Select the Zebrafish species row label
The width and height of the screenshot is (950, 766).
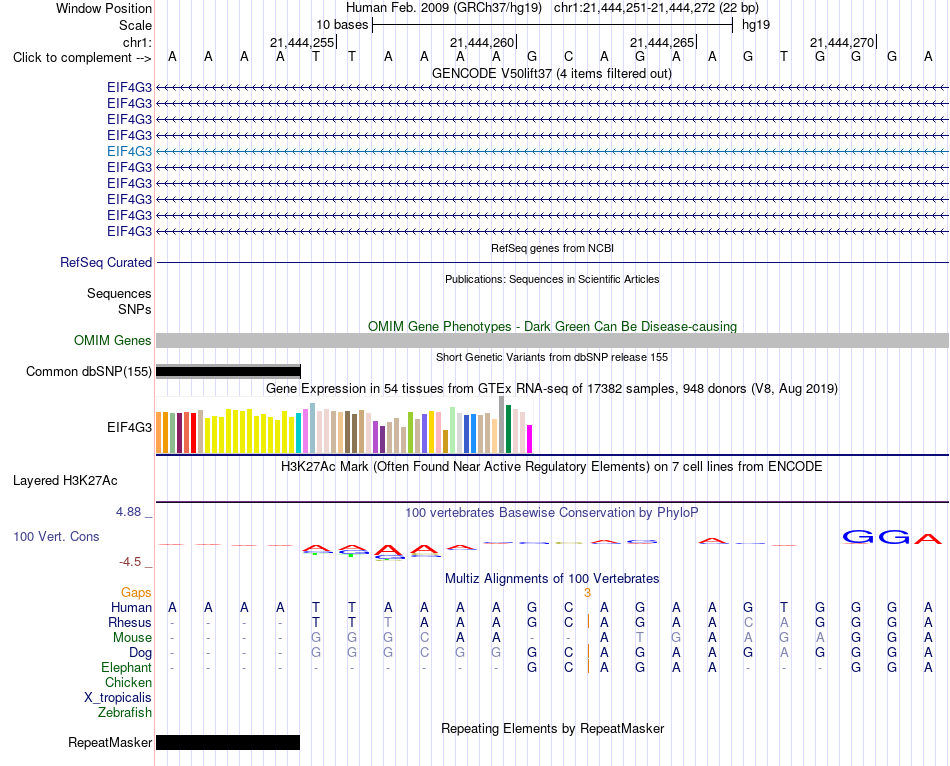125,713
